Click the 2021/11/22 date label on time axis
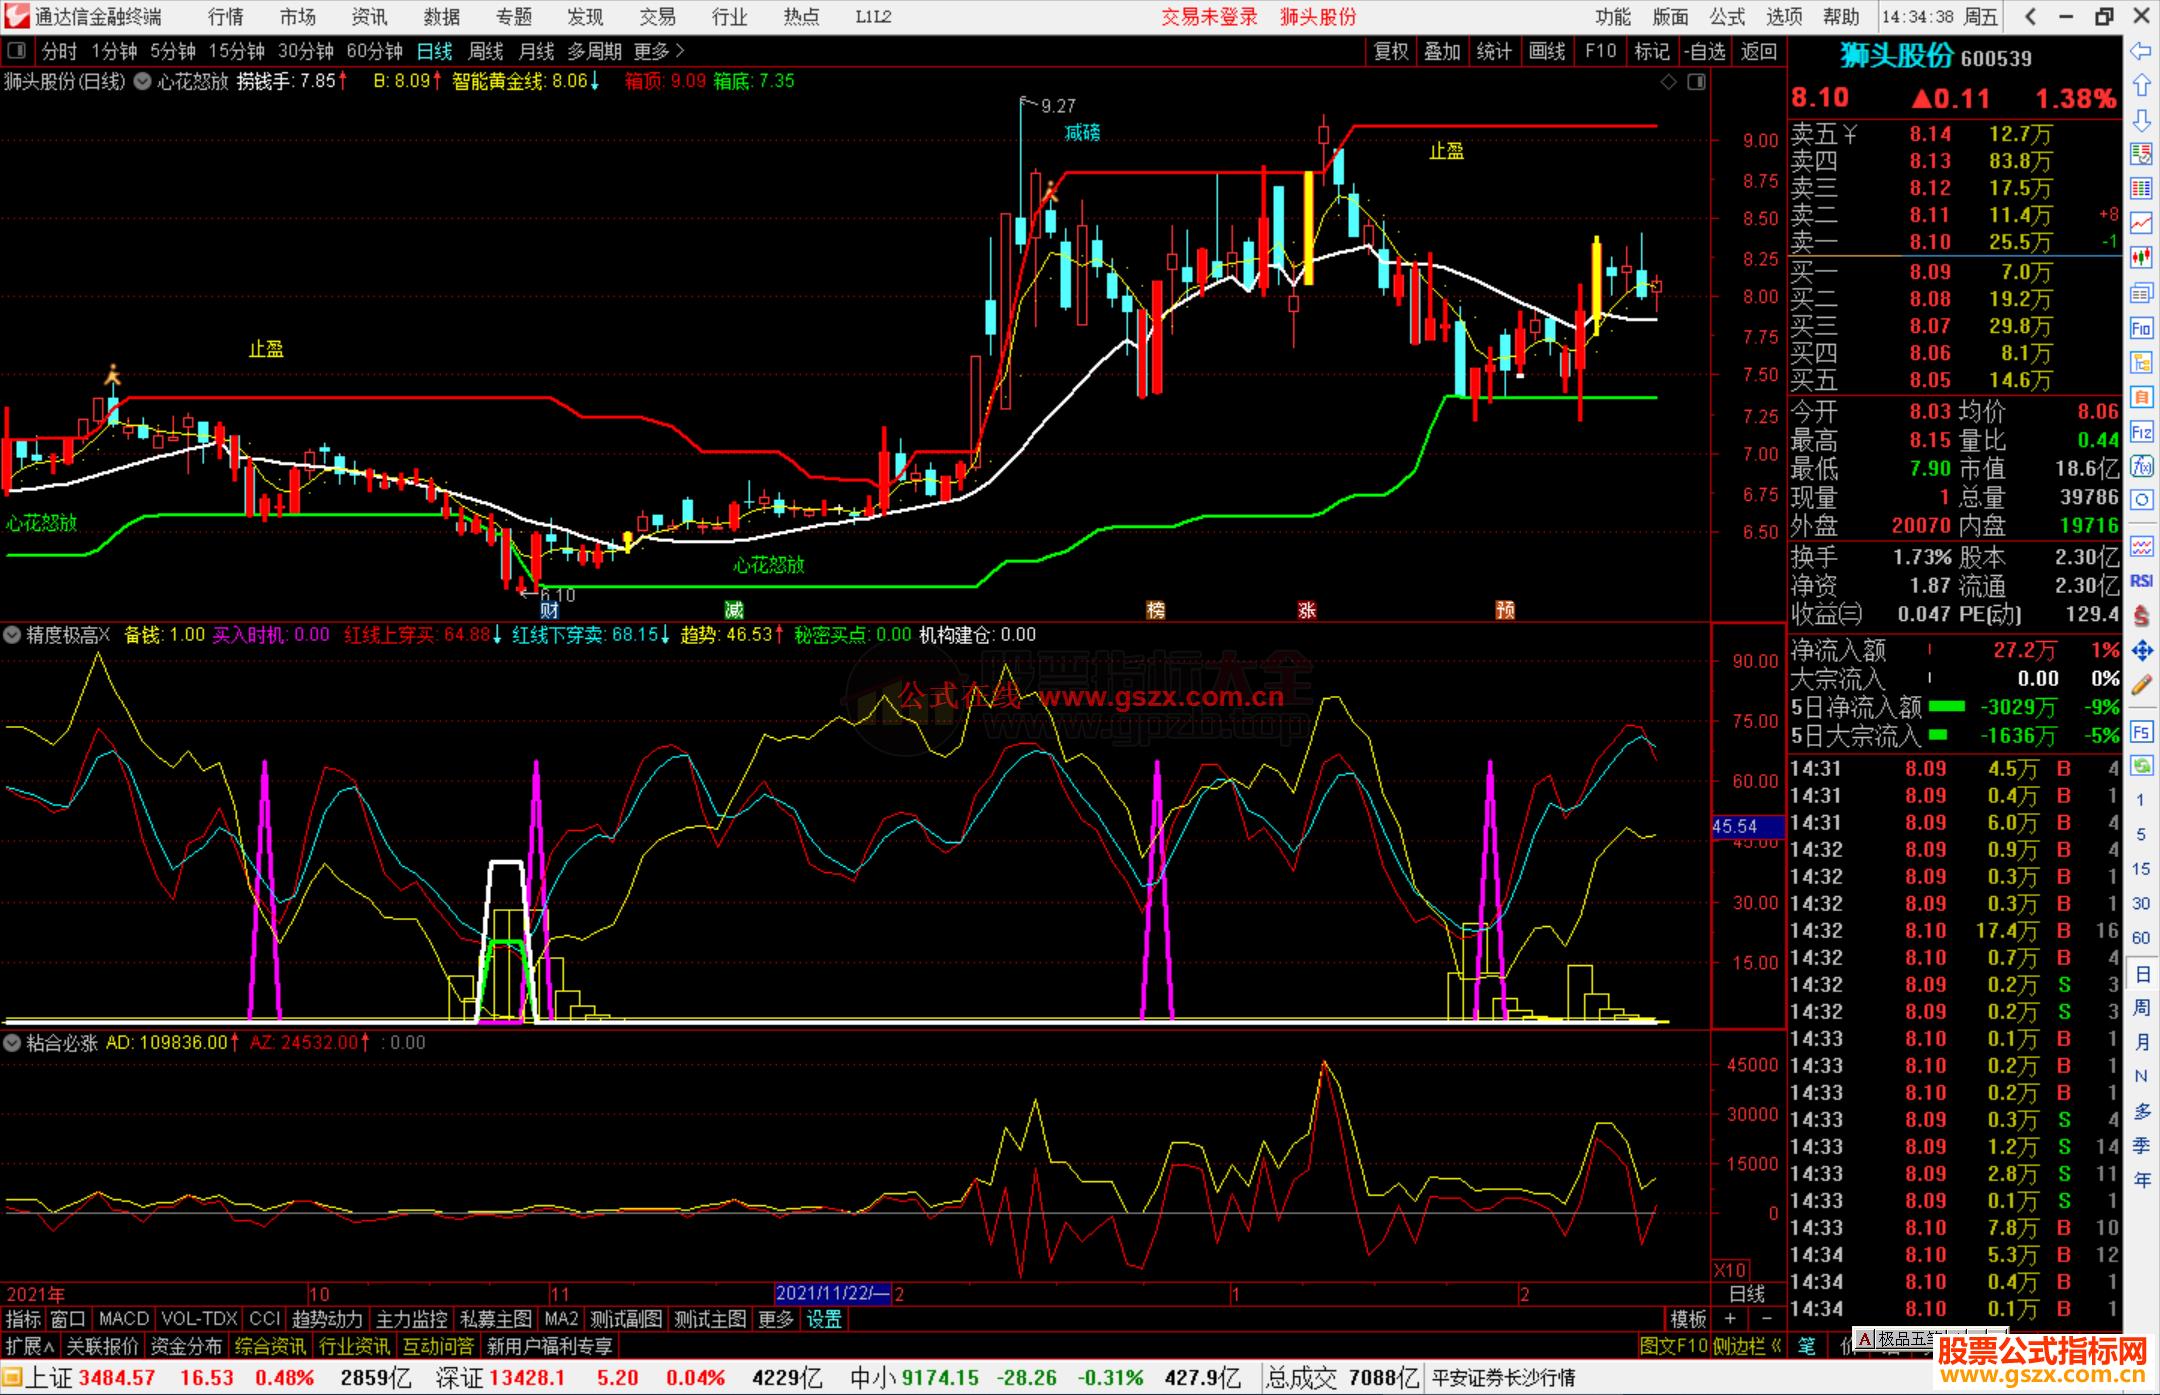Viewport: 2160px width, 1395px height. click(x=832, y=1293)
